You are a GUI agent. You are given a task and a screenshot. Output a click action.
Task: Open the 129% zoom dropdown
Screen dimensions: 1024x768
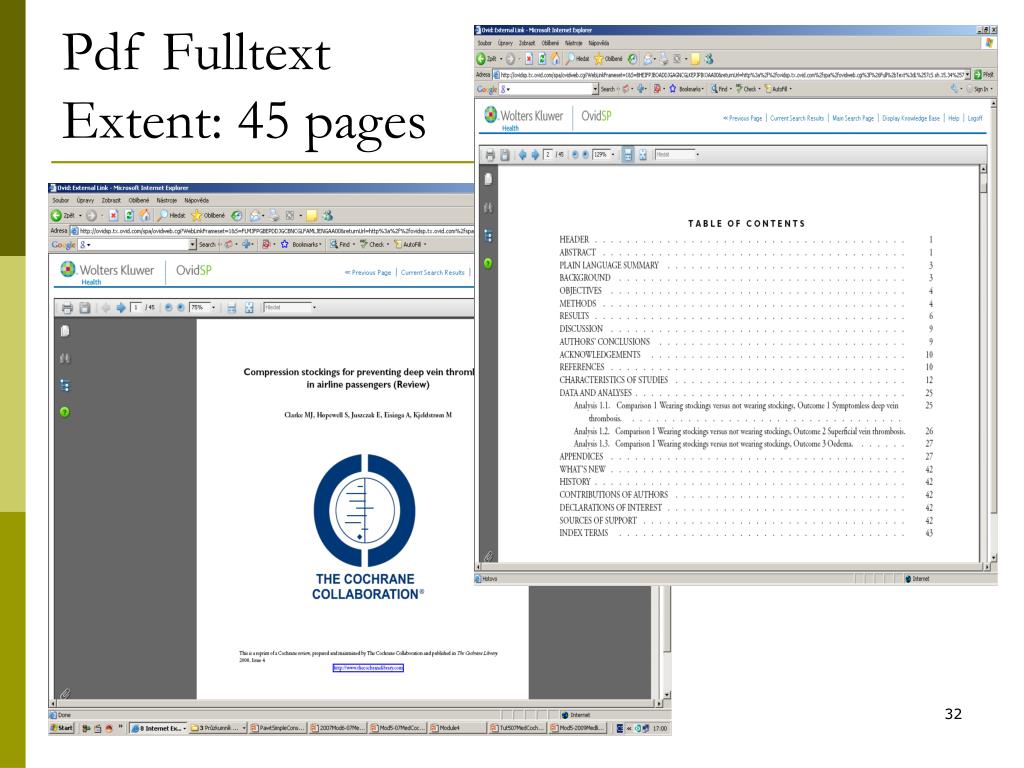pos(613,155)
